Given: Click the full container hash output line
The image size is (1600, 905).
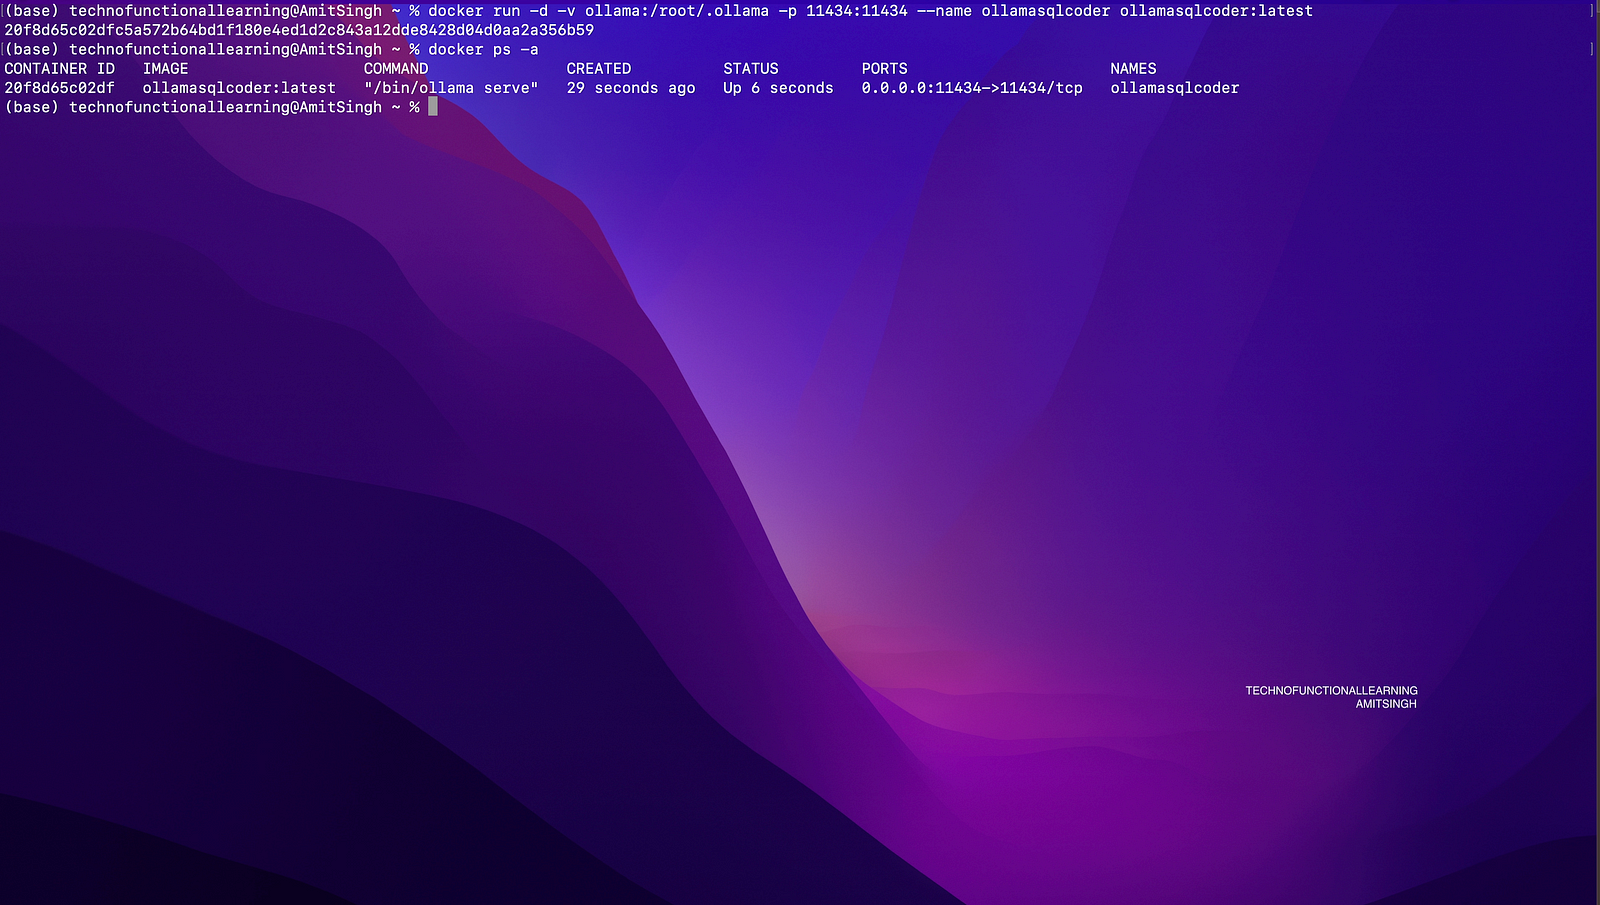Looking at the screenshot, I should pyautogui.click(x=299, y=30).
